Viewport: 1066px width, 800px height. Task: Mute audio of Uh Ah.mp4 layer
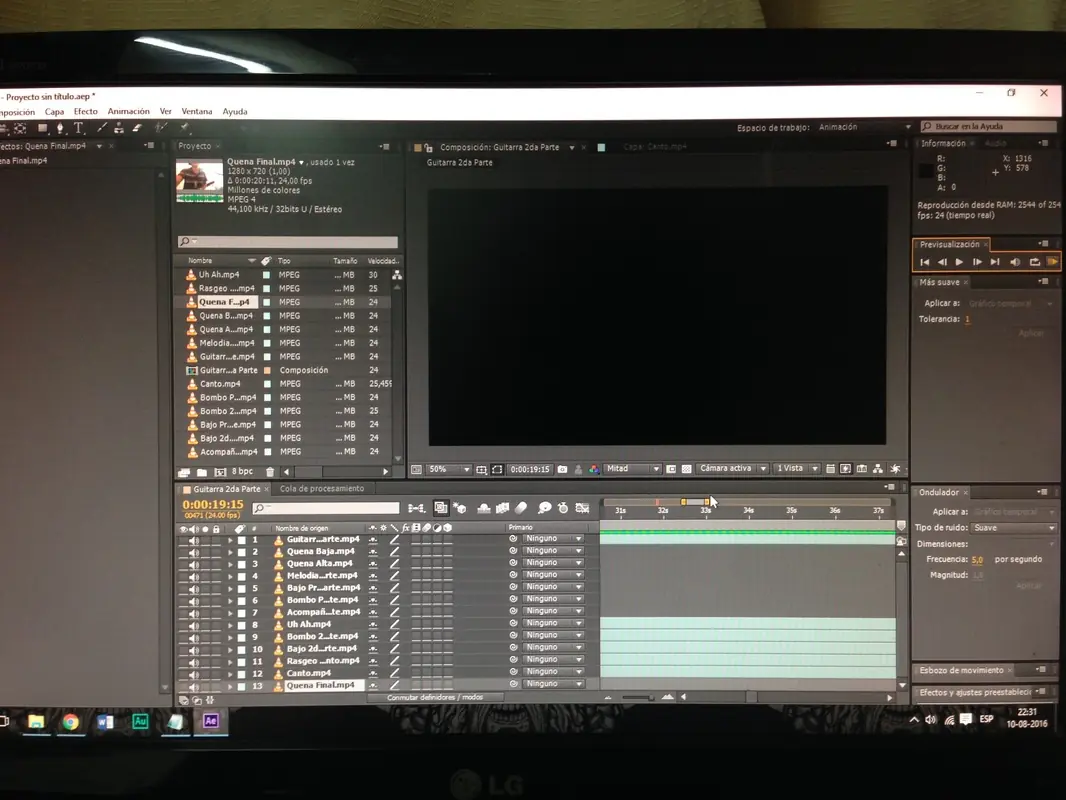[194, 625]
